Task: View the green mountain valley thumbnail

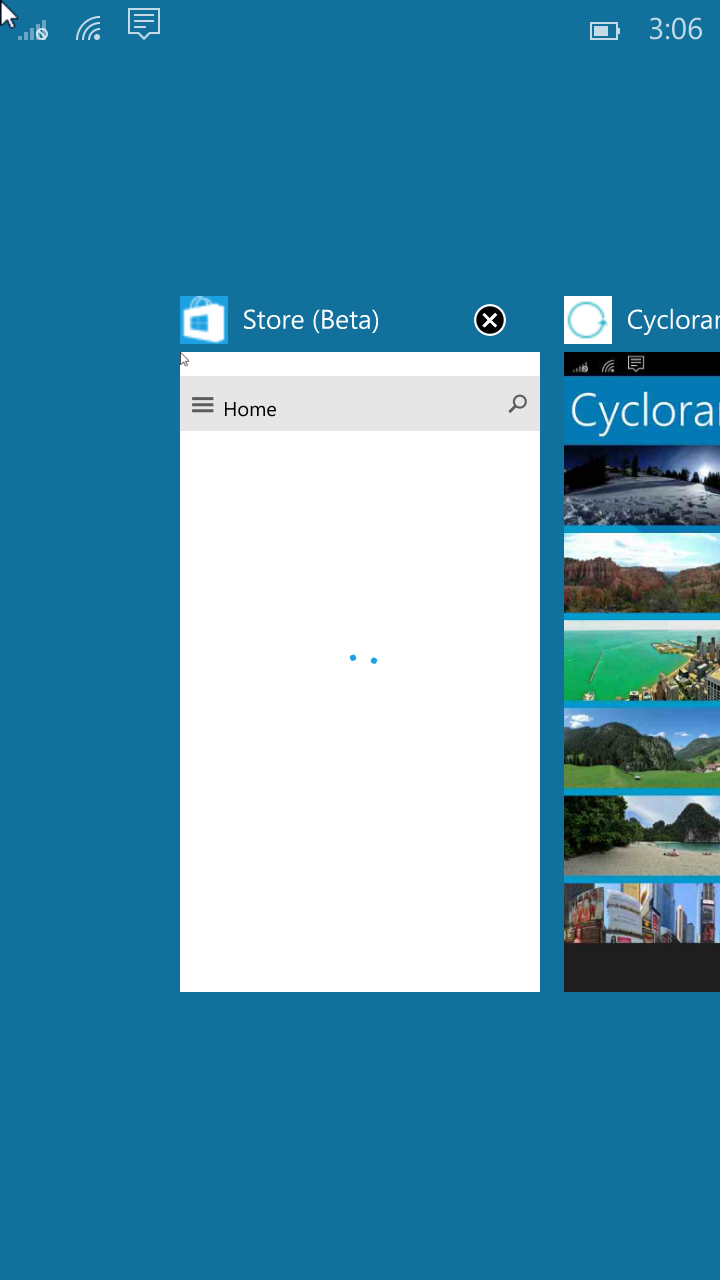Action: tap(642, 748)
